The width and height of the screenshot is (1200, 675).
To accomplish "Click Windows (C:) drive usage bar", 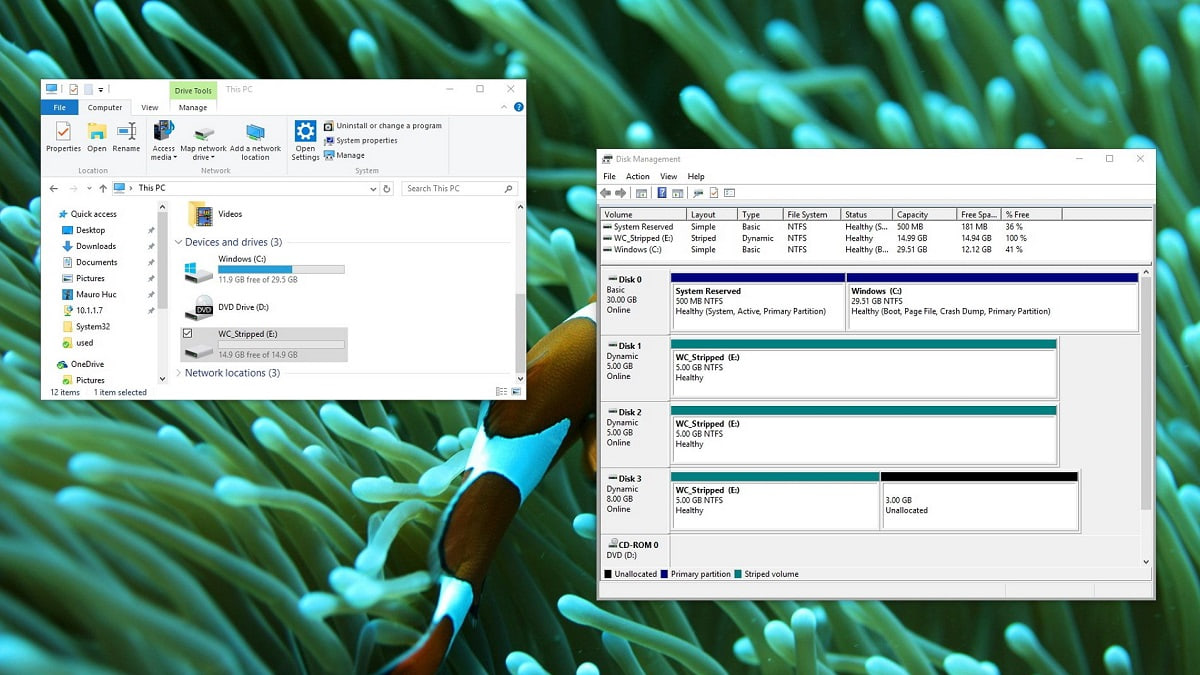I will (281, 269).
